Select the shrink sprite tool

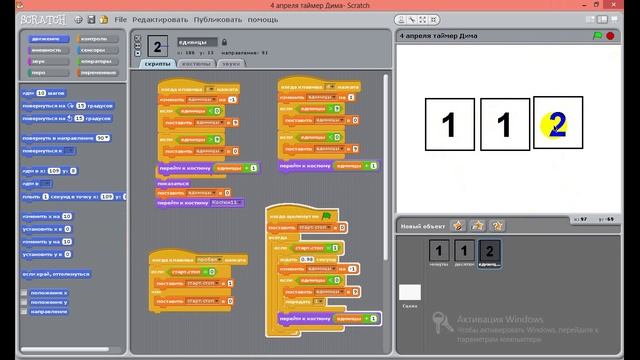(433, 20)
